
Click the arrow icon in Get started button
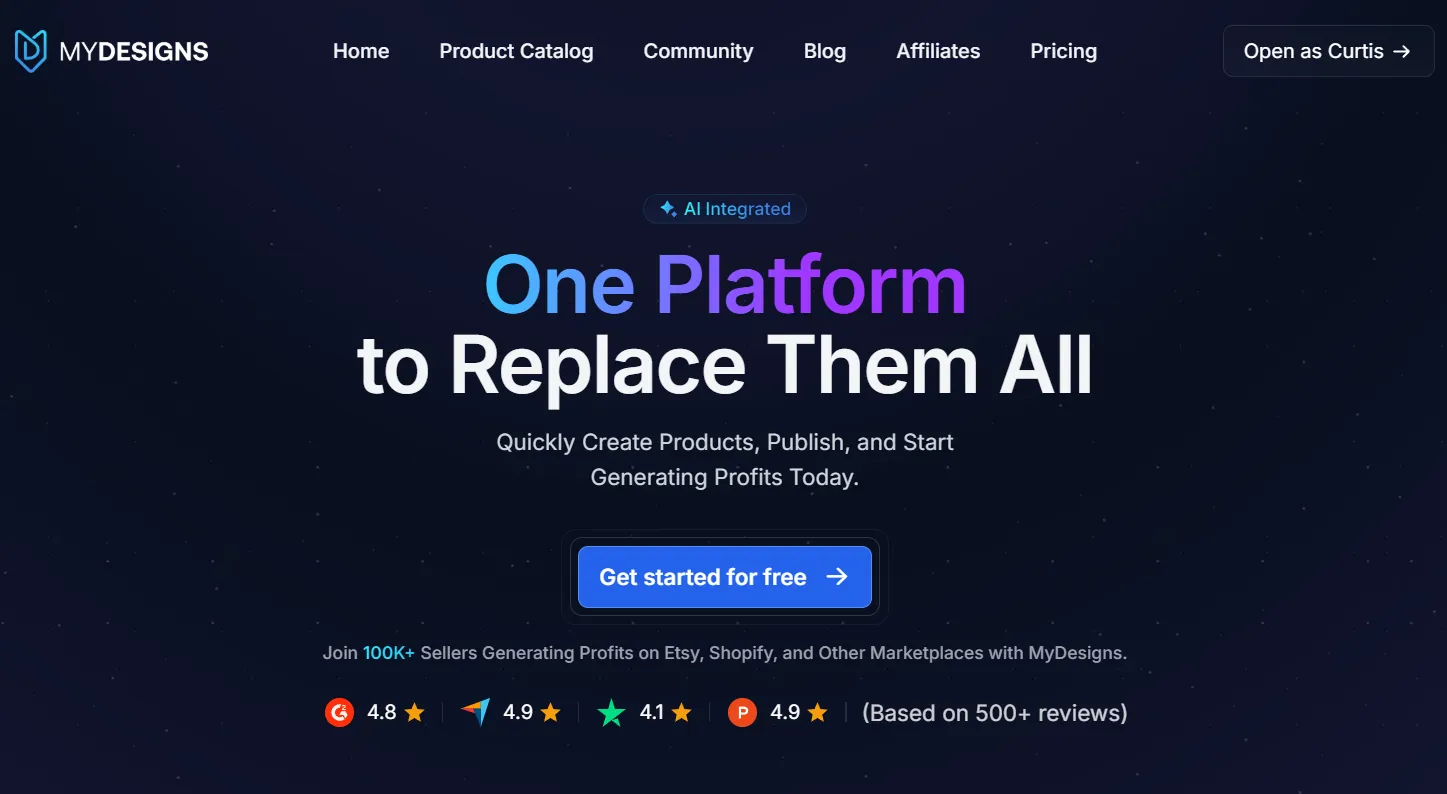(x=837, y=577)
